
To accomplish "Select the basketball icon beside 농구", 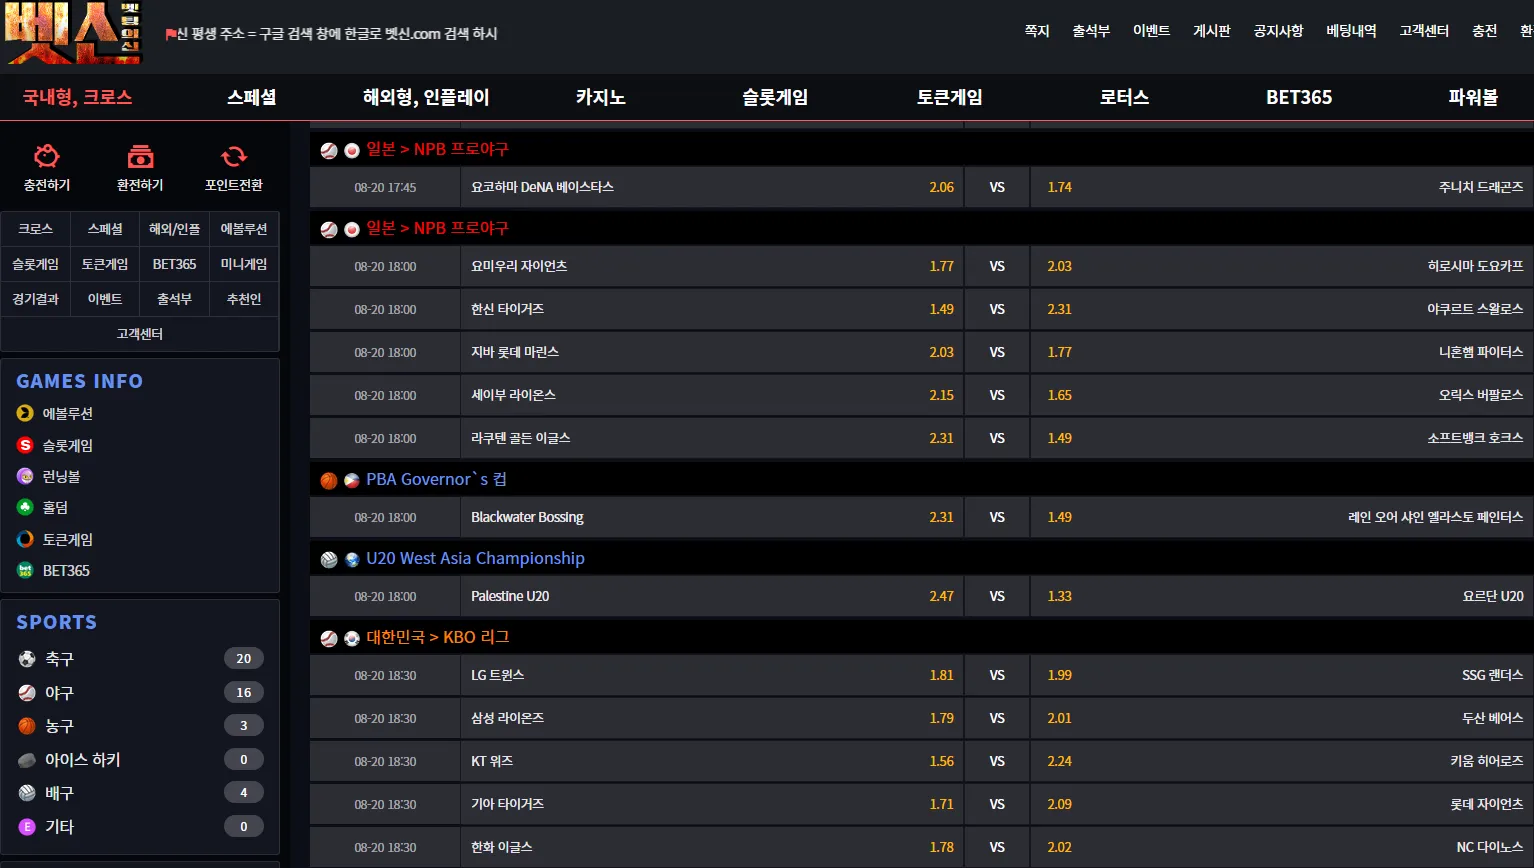I will [27, 726].
